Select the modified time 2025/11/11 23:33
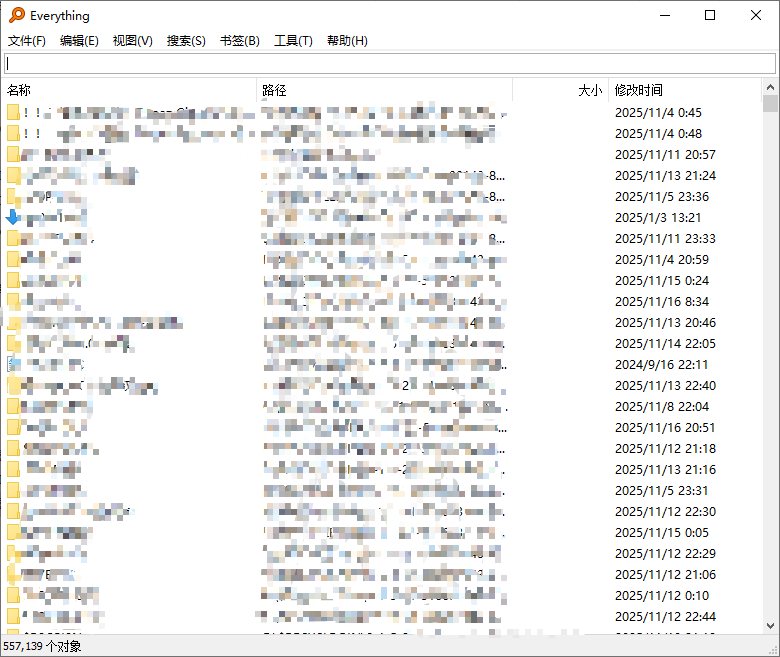Image resolution: width=780 pixels, height=657 pixels. point(665,239)
